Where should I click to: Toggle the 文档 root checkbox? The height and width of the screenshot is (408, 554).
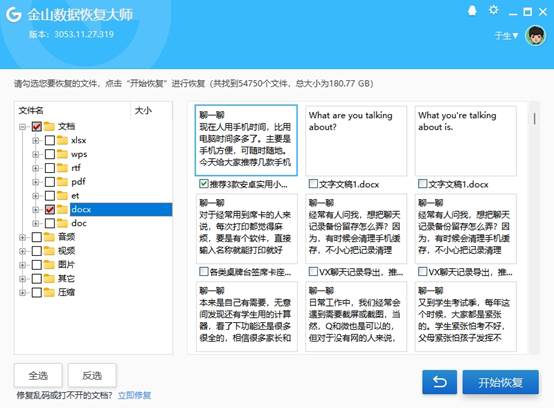coord(37,126)
